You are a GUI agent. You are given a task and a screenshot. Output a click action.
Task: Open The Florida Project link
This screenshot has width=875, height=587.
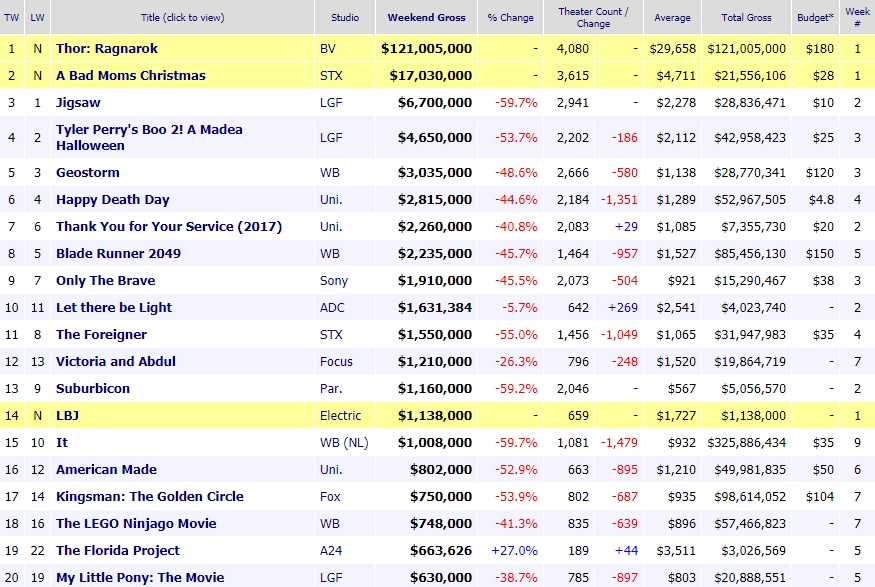[x=118, y=550]
